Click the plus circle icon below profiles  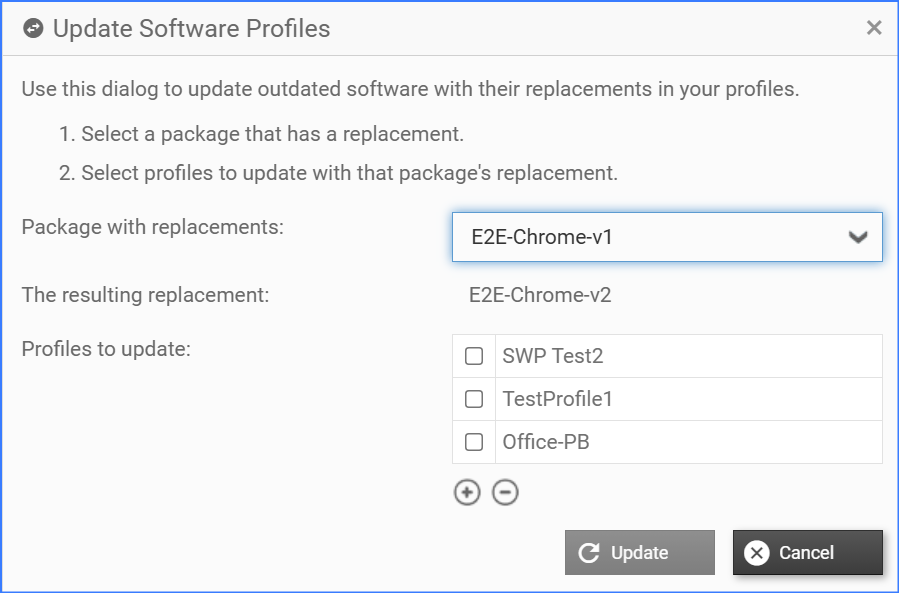coord(467,492)
